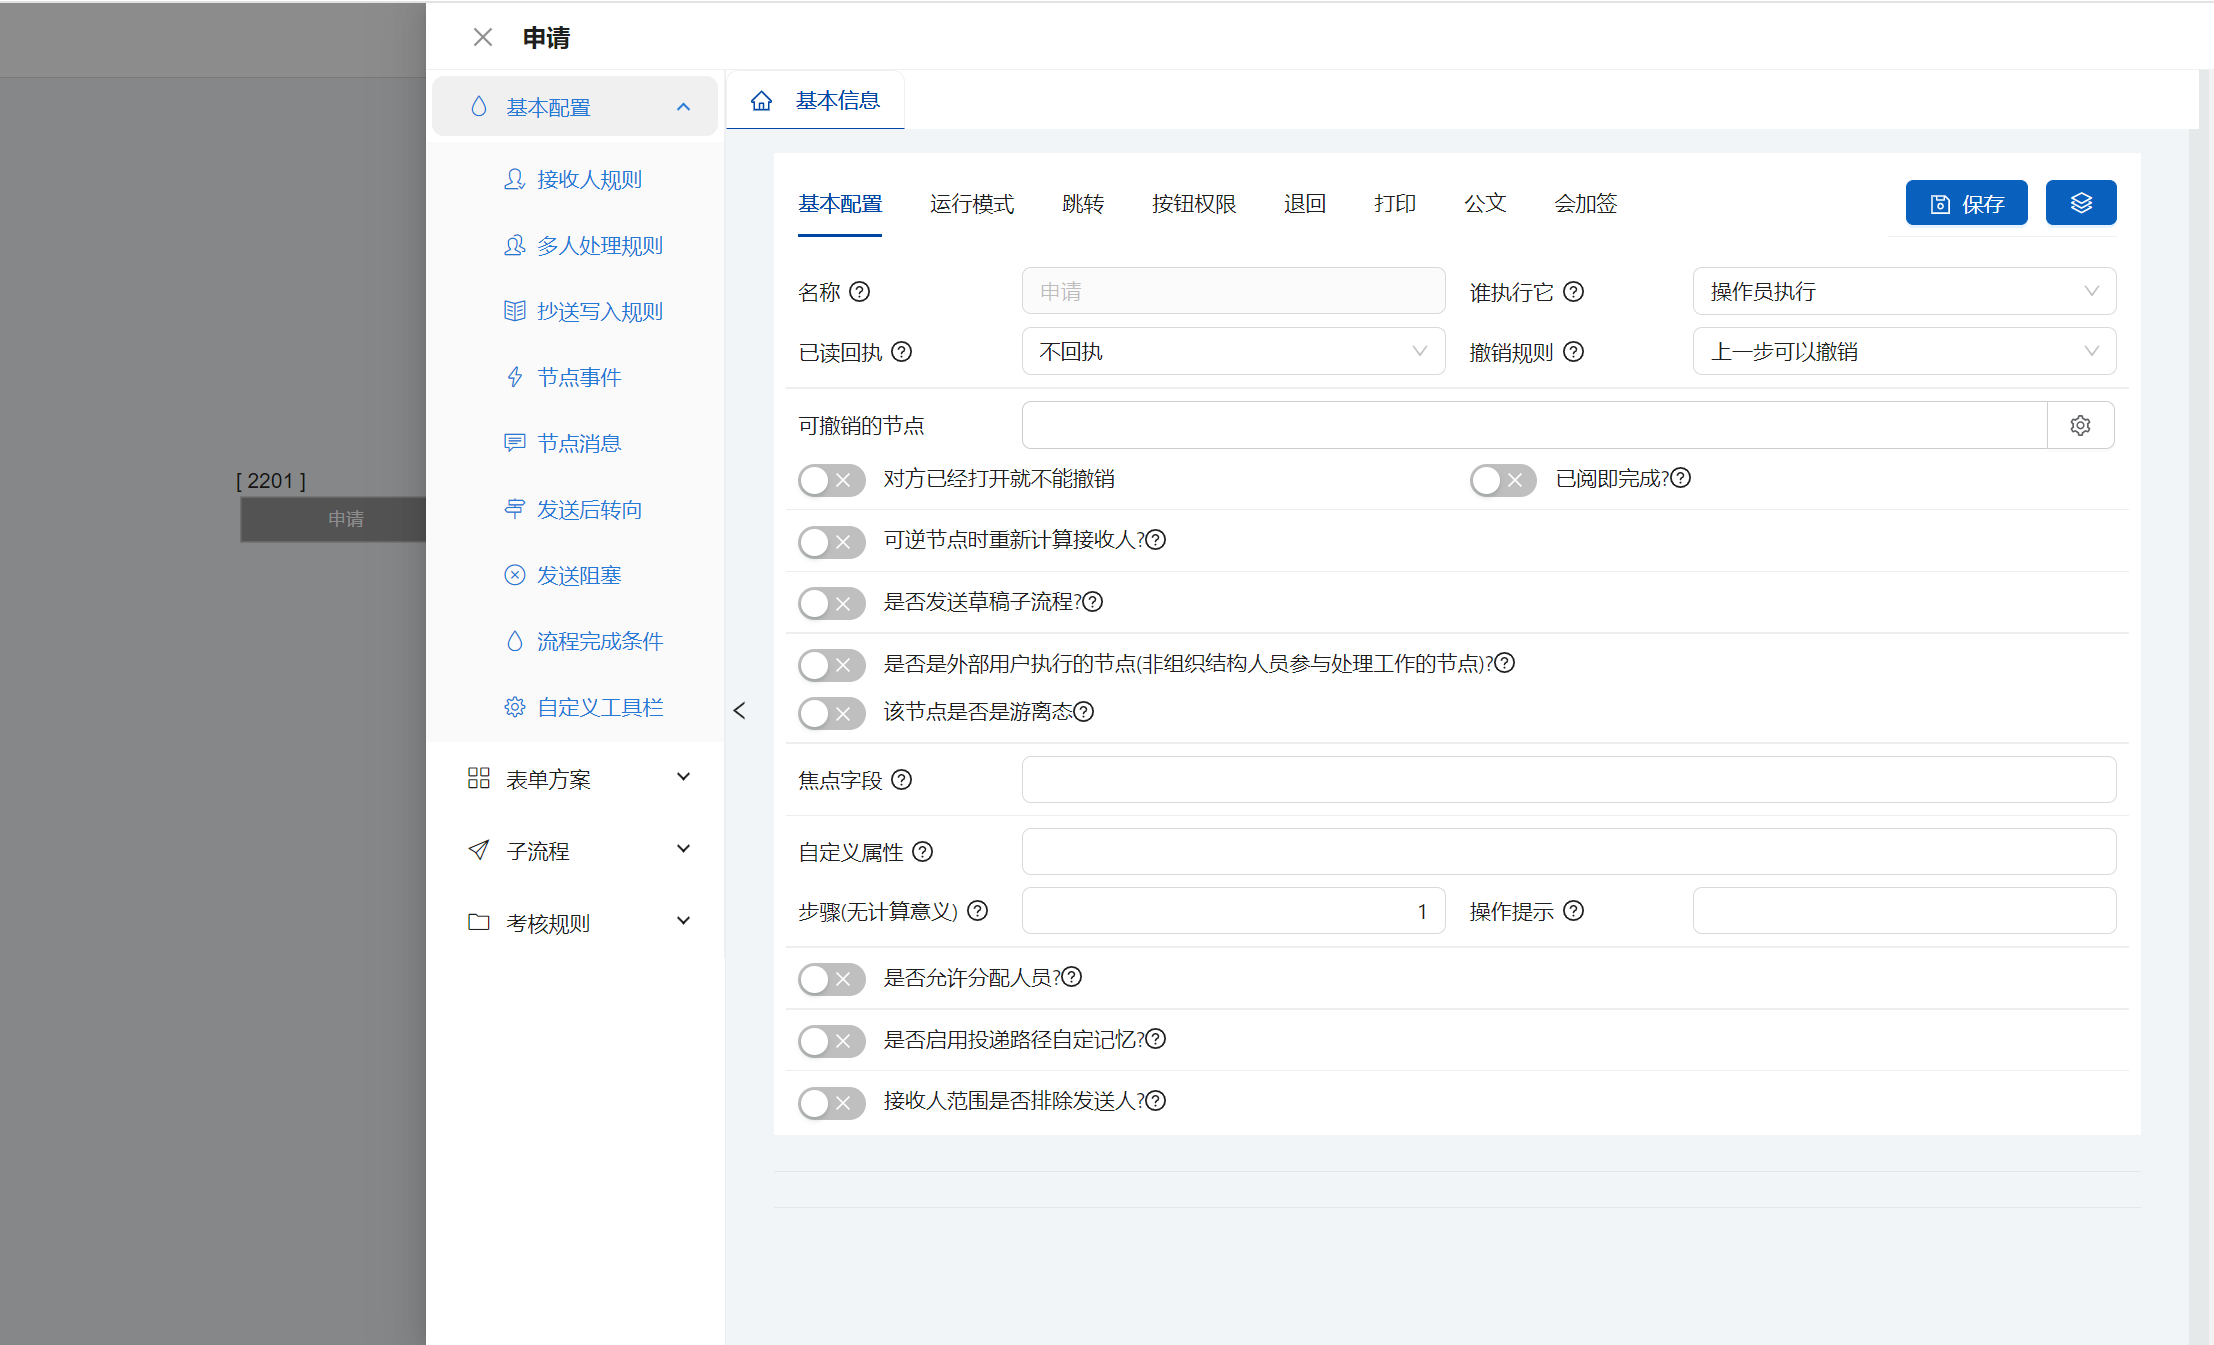2214x1345 pixels.
Task: Click the help icon beside 步骤(无计算意义)
Action: (x=978, y=910)
